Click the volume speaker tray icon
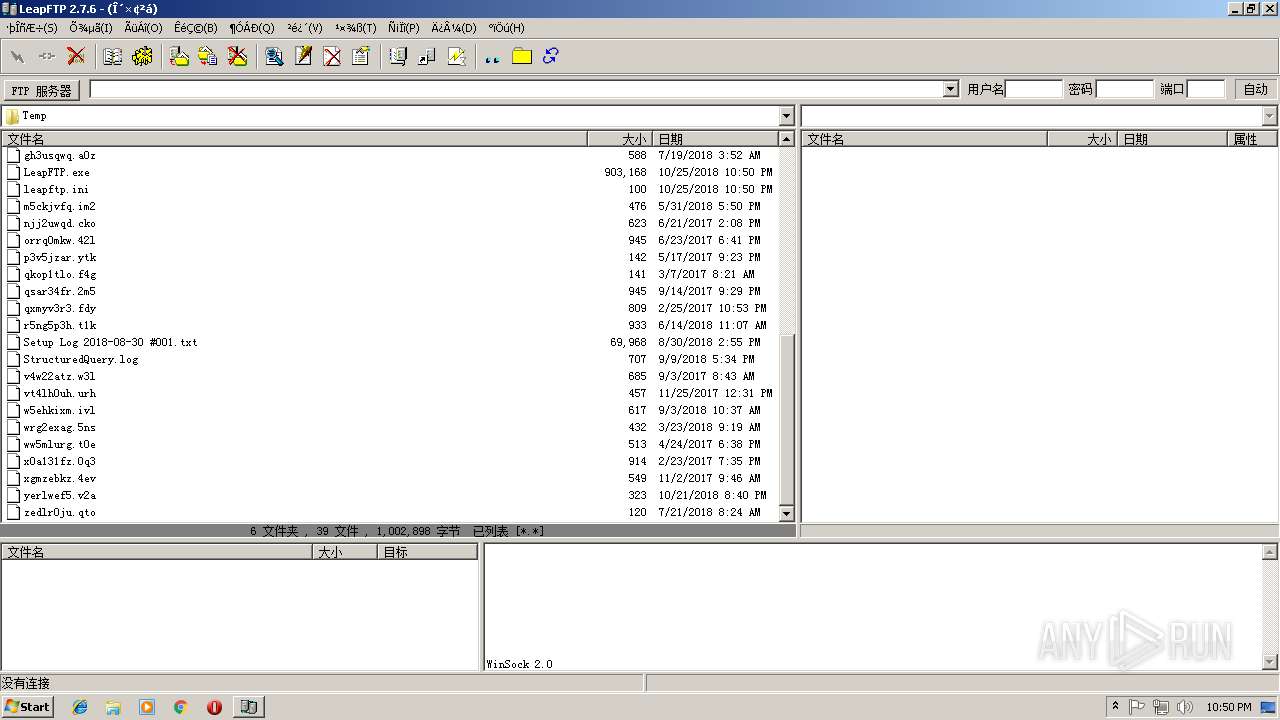The width and height of the screenshot is (1280, 720). [x=1183, y=707]
